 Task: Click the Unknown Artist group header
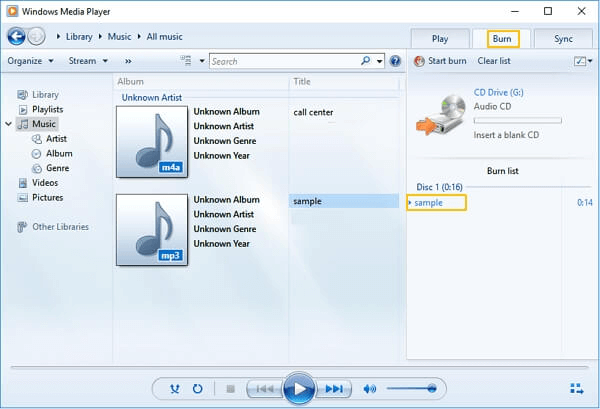click(152, 98)
